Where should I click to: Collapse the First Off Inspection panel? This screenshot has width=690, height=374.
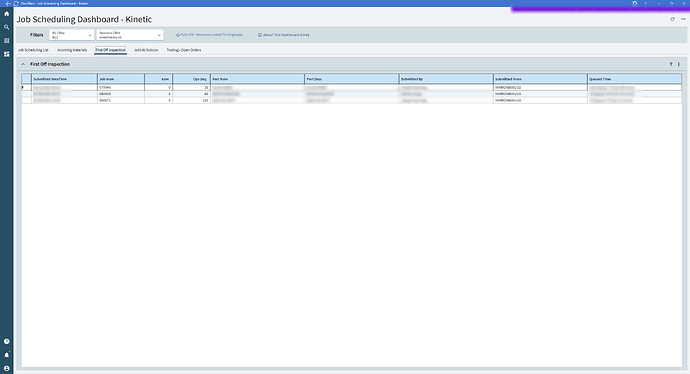23,64
